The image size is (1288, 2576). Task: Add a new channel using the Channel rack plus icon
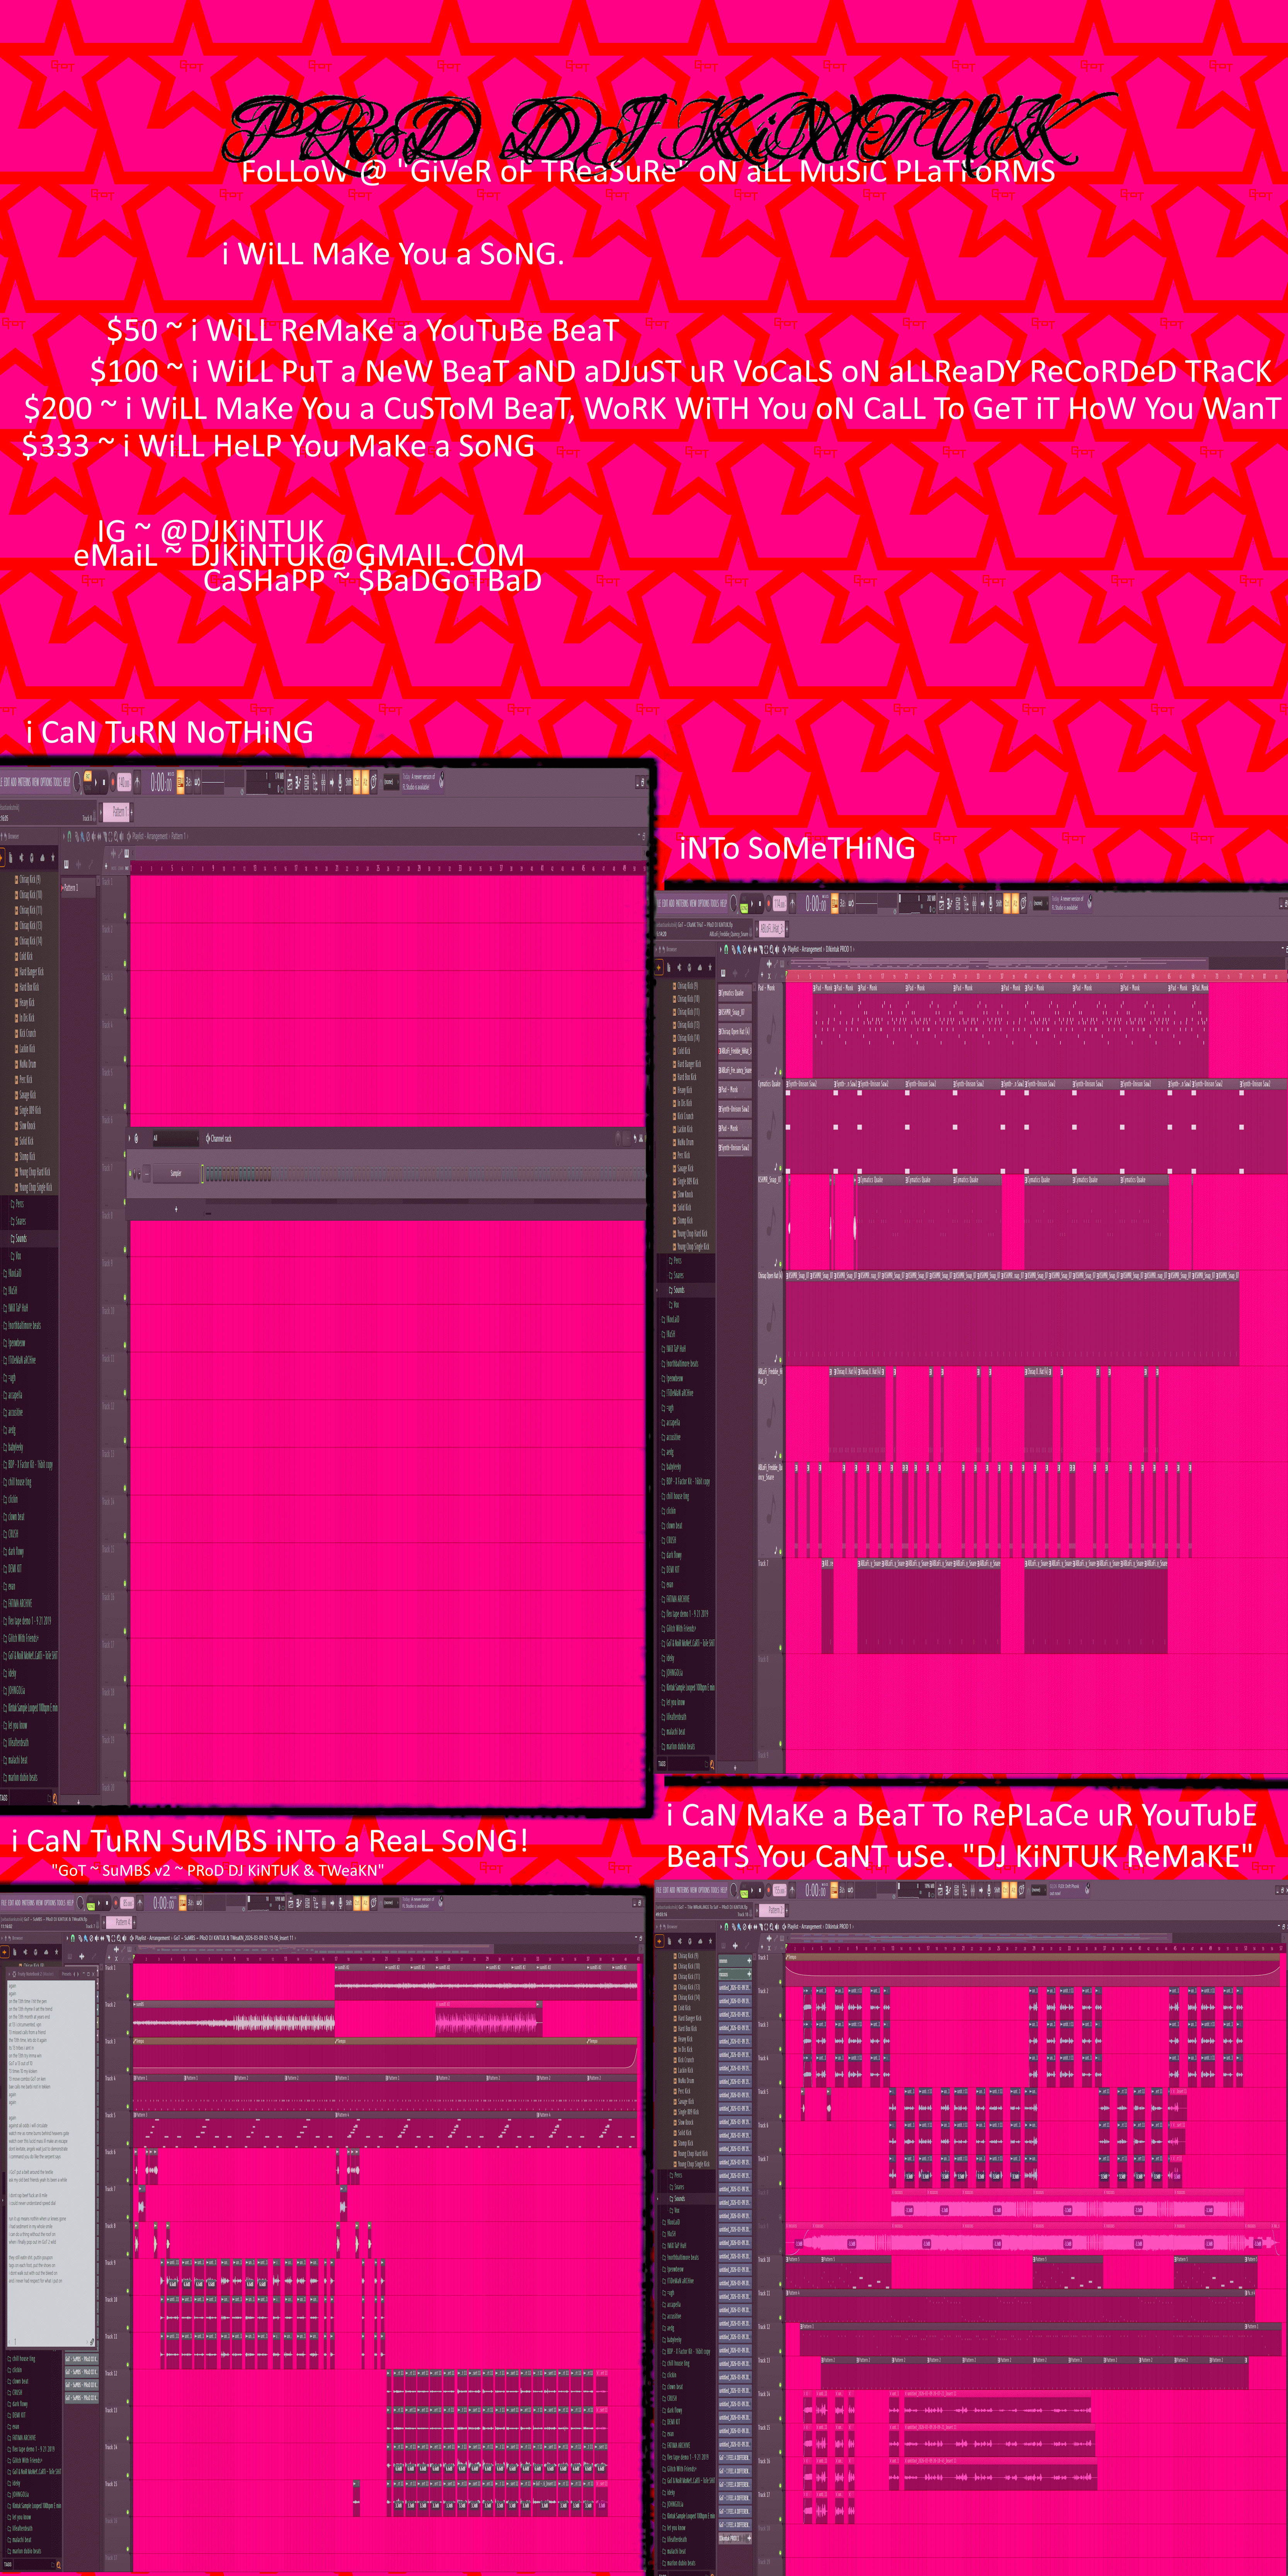(x=176, y=1209)
